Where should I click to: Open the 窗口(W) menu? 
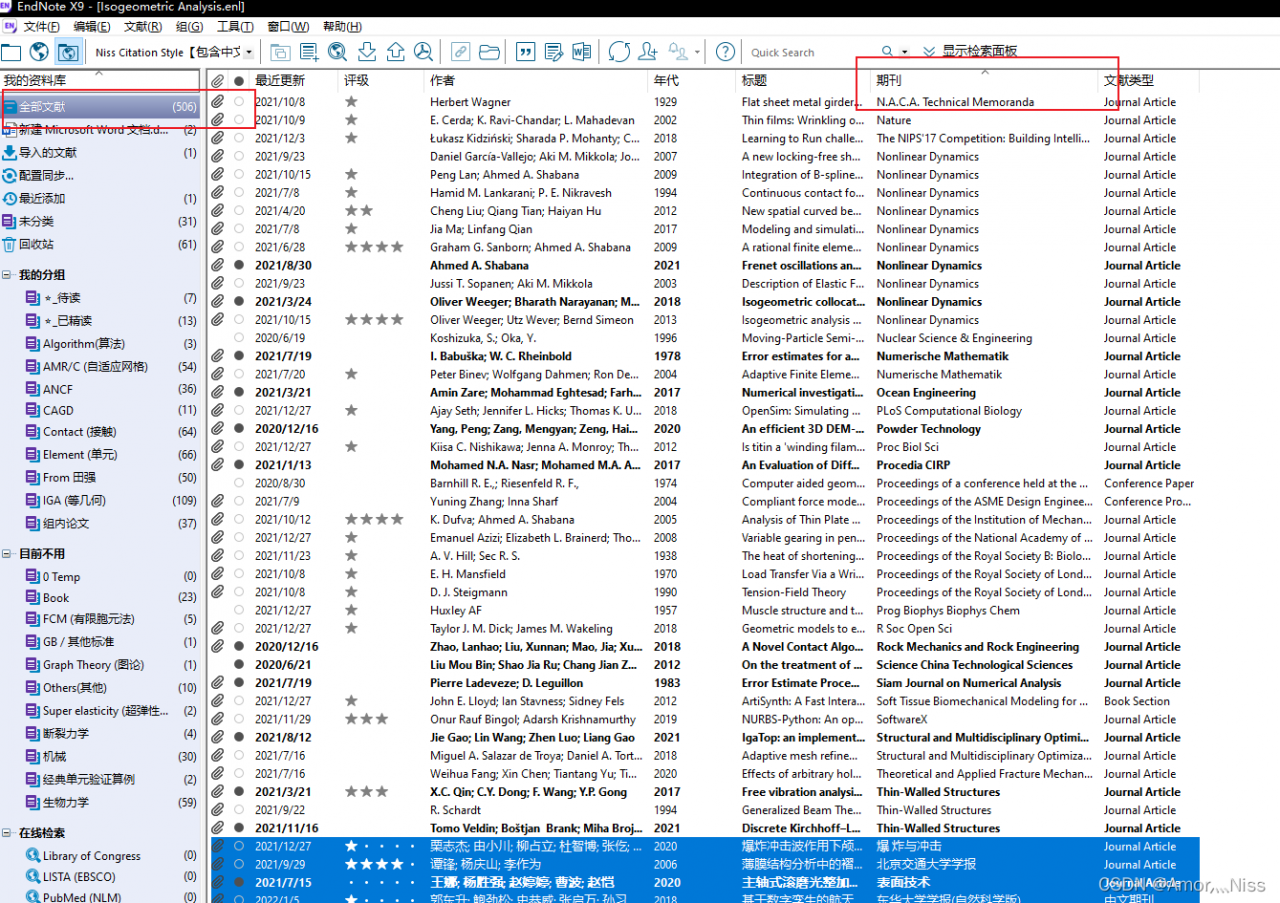pos(288,26)
